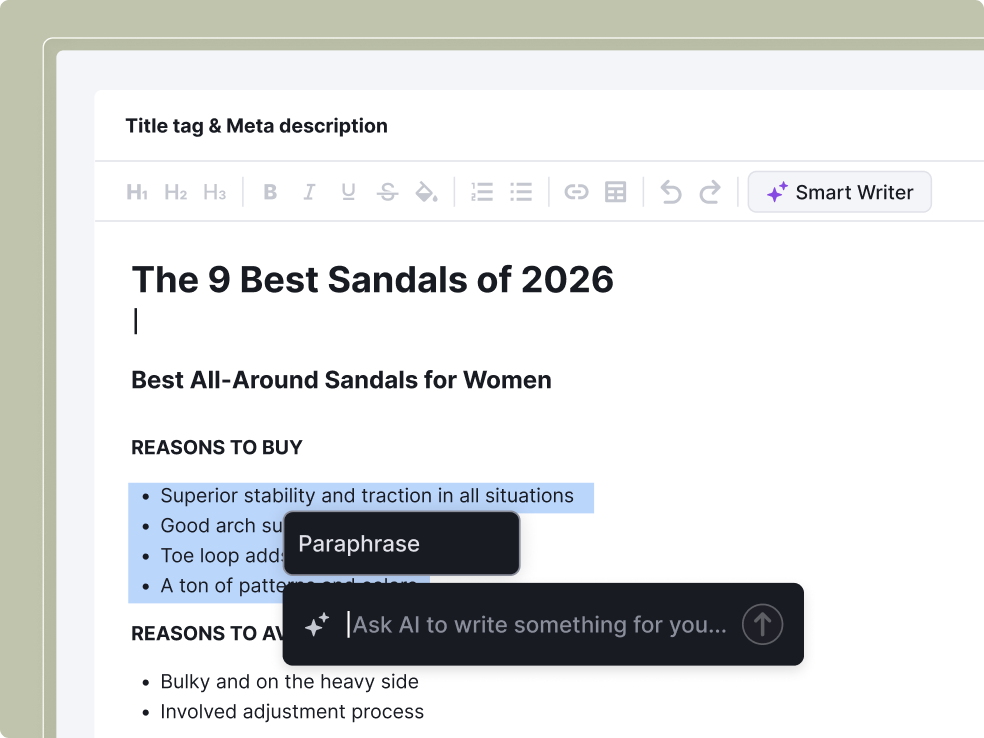Image resolution: width=984 pixels, height=738 pixels.
Task: Undo the last edit
Action: [671, 193]
